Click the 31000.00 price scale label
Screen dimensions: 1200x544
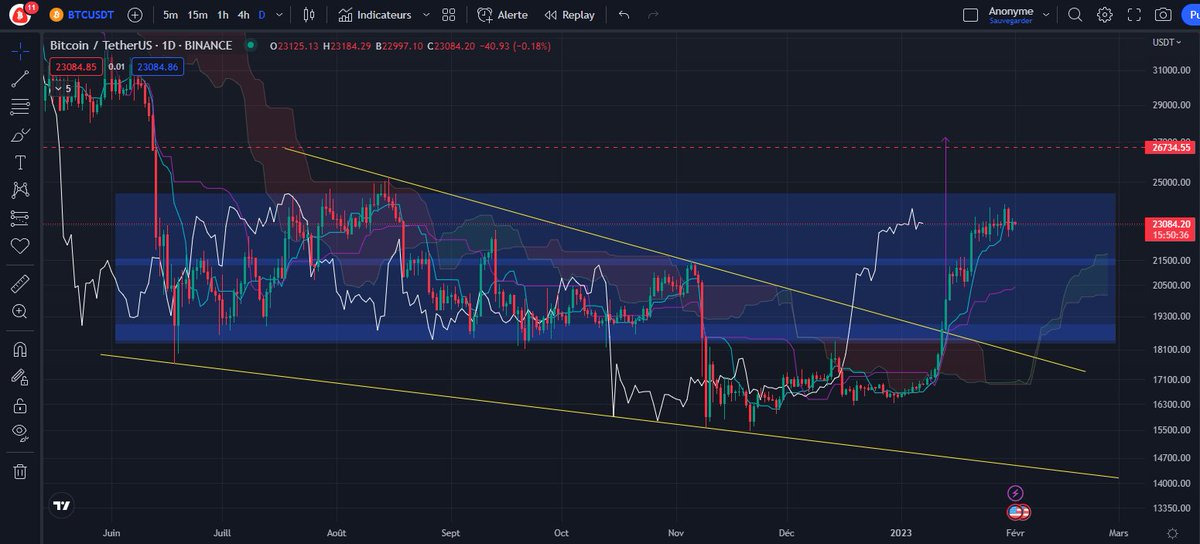[1170, 70]
